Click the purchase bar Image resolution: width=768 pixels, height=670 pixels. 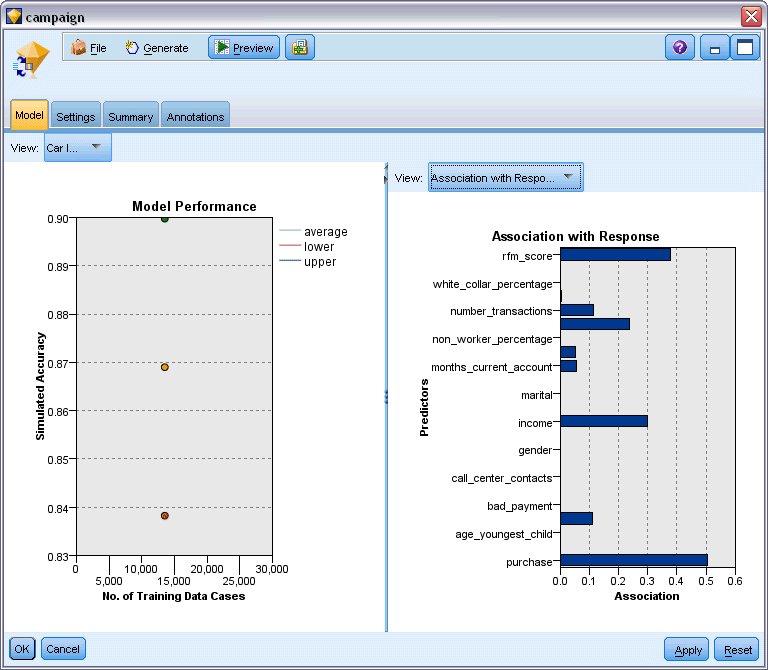point(634,560)
